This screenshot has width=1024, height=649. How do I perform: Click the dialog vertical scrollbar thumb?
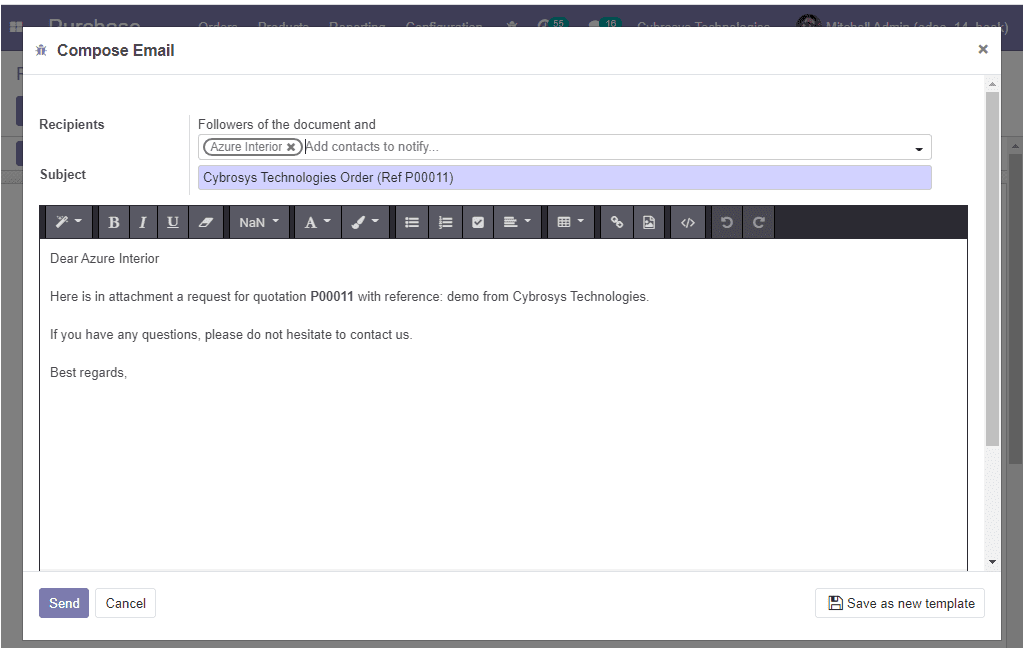(x=992, y=269)
